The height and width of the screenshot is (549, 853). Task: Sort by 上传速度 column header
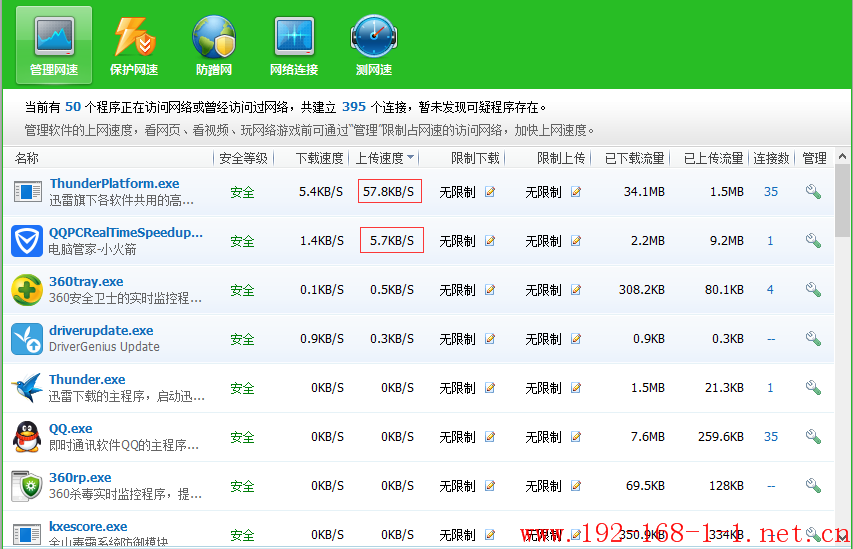[x=384, y=158]
